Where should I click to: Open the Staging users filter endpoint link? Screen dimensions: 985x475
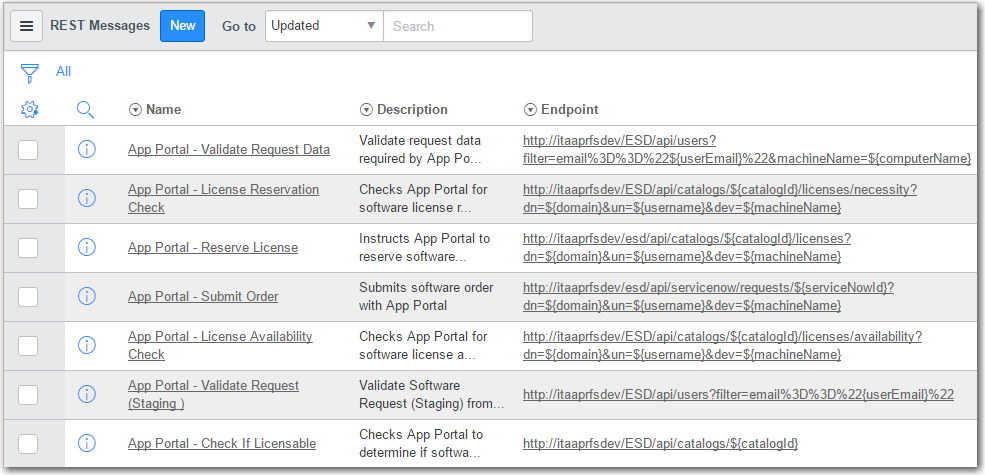[738, 395]
